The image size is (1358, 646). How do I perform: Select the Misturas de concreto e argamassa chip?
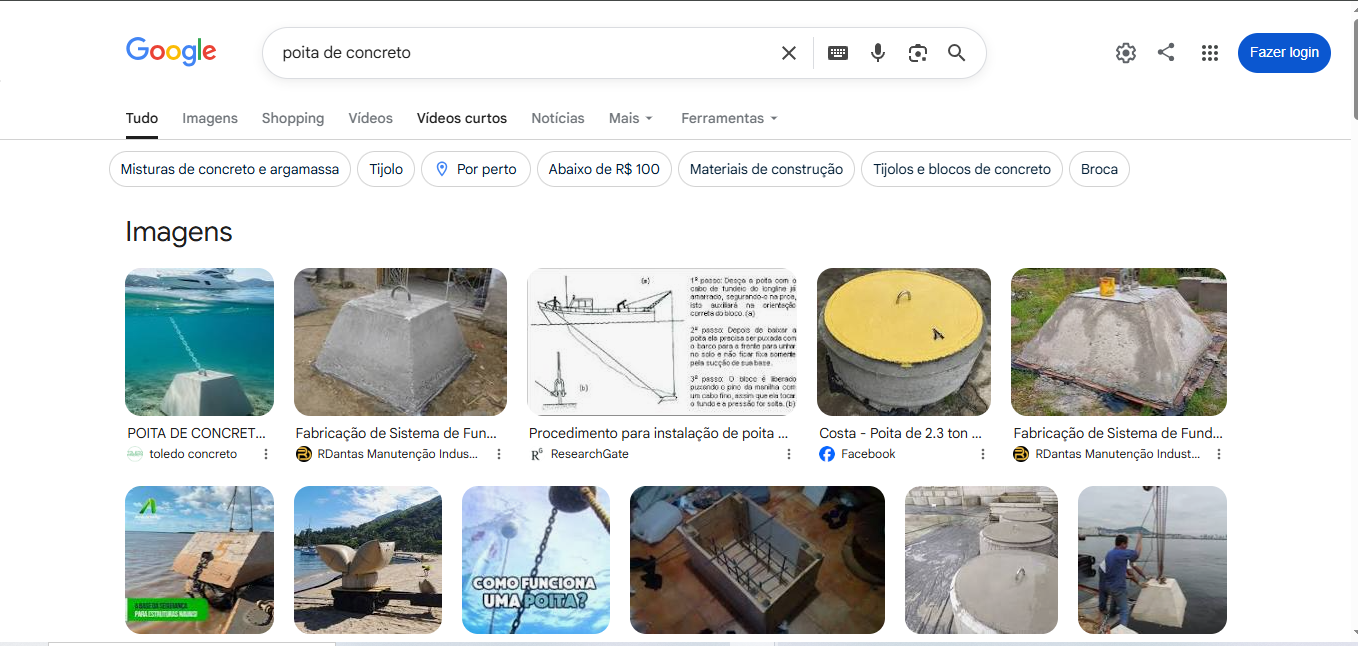(230, 169)
